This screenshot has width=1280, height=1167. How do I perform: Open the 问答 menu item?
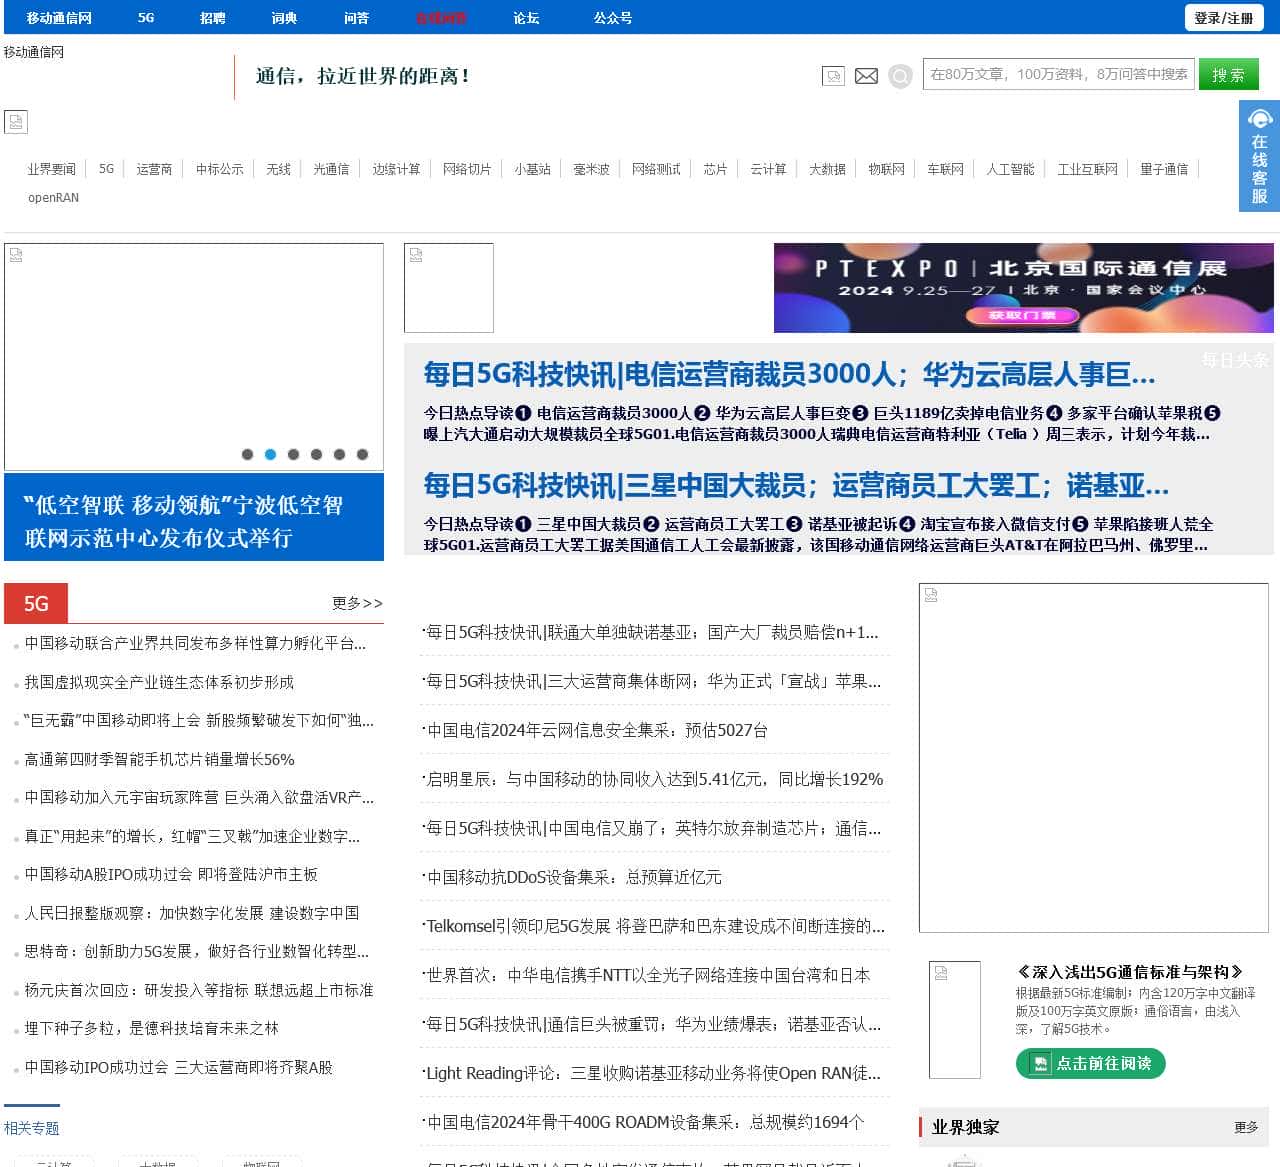coord(356,17)
